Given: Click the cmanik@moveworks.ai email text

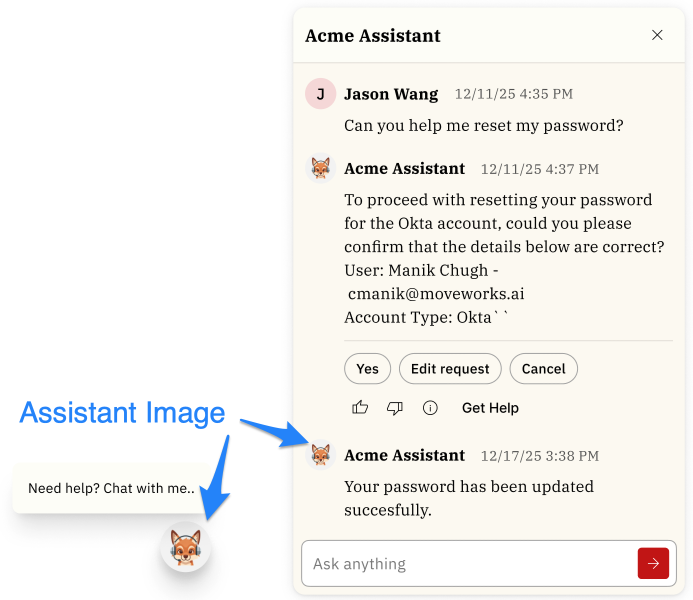Looking at the screenshot, I should [436, 294].
